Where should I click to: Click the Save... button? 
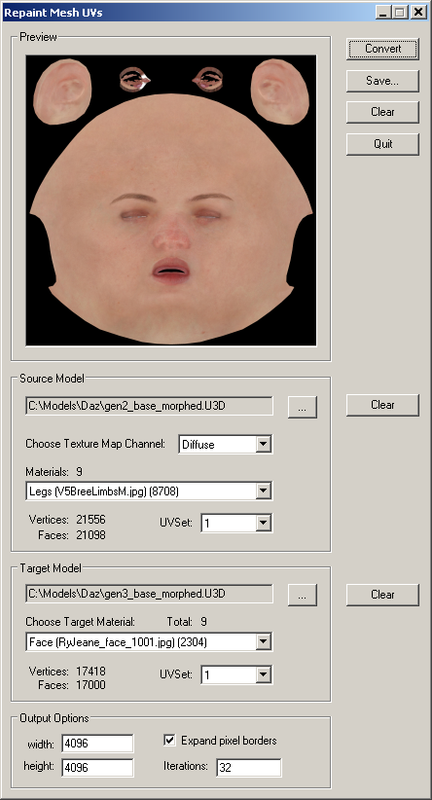383,81
